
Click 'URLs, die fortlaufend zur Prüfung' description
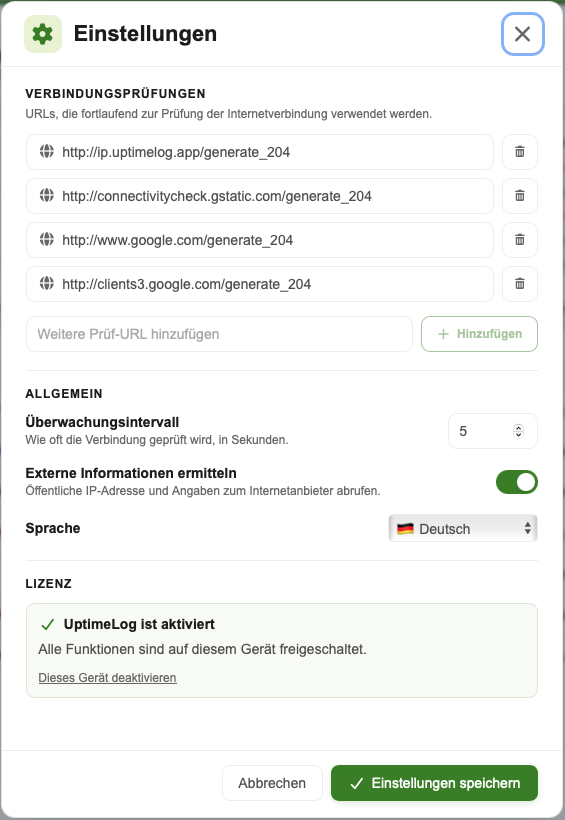coord(229,114)
